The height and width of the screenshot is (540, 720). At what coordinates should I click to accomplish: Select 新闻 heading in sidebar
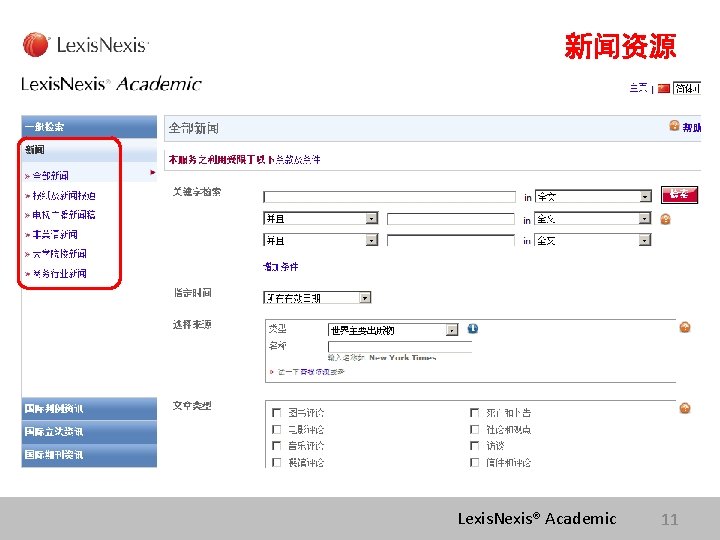pos(35,149)
